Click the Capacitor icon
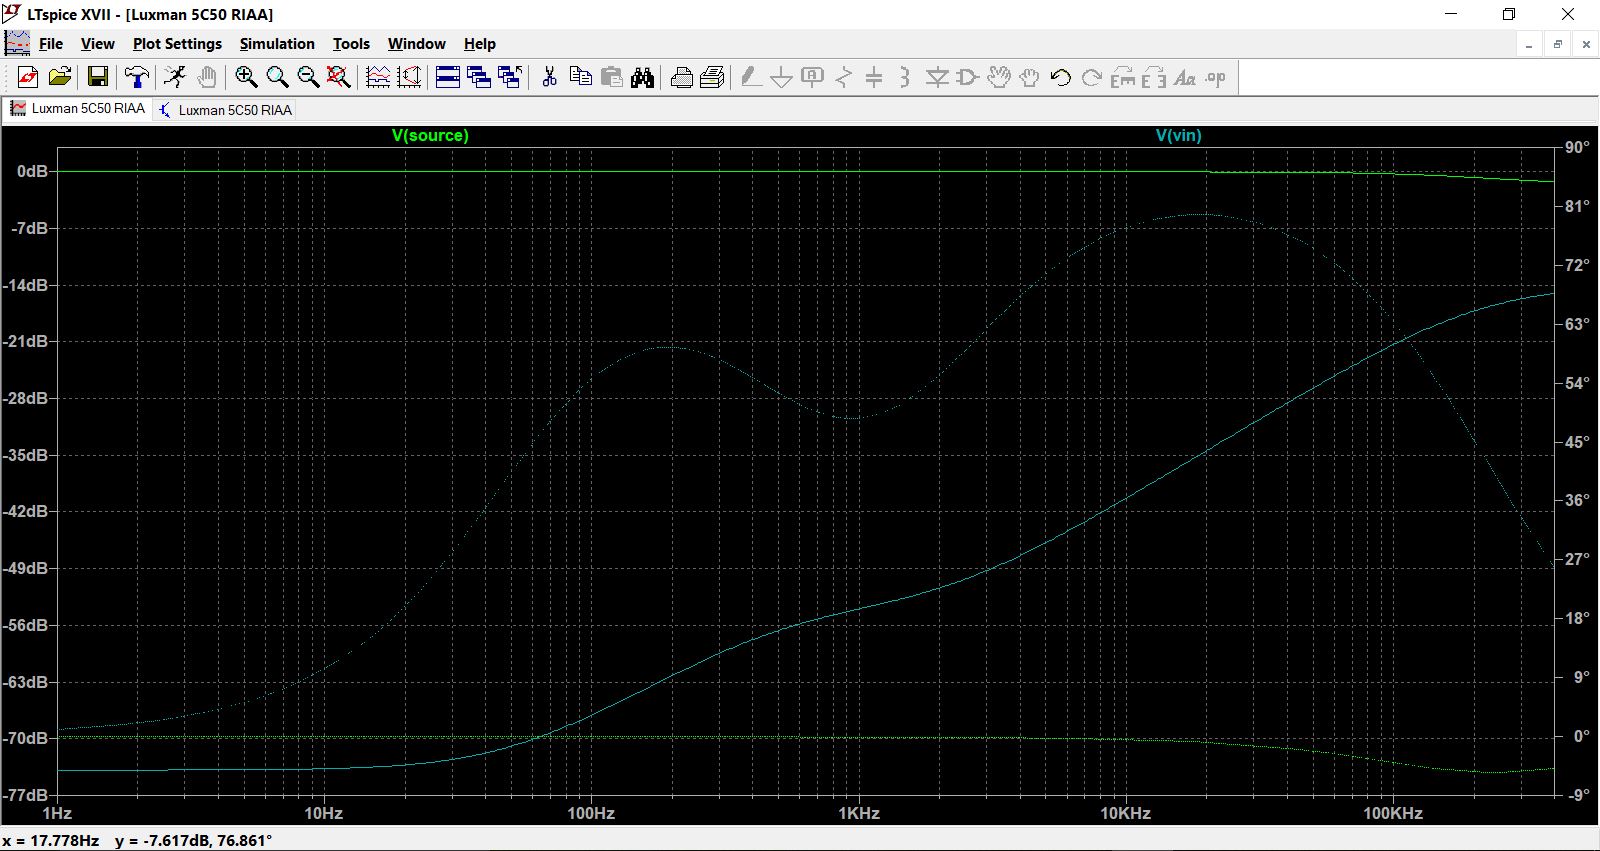Image resolution: width=1600 pixels, height=851 pixels. click(x=874, y=77)
